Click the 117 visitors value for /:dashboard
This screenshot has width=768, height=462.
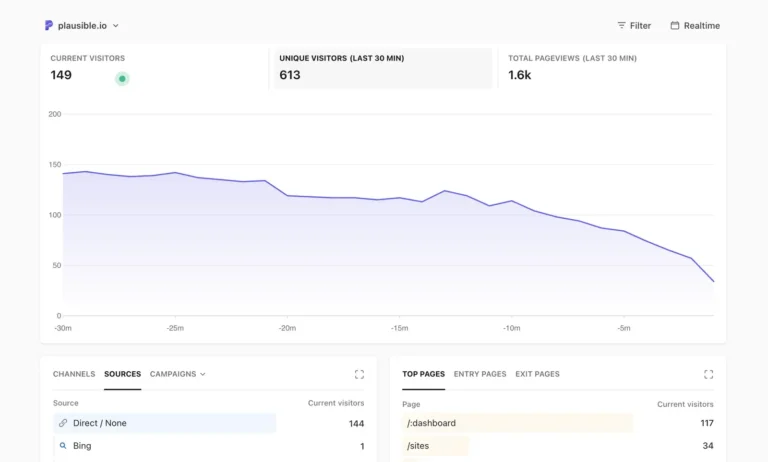tap(707, 423)
